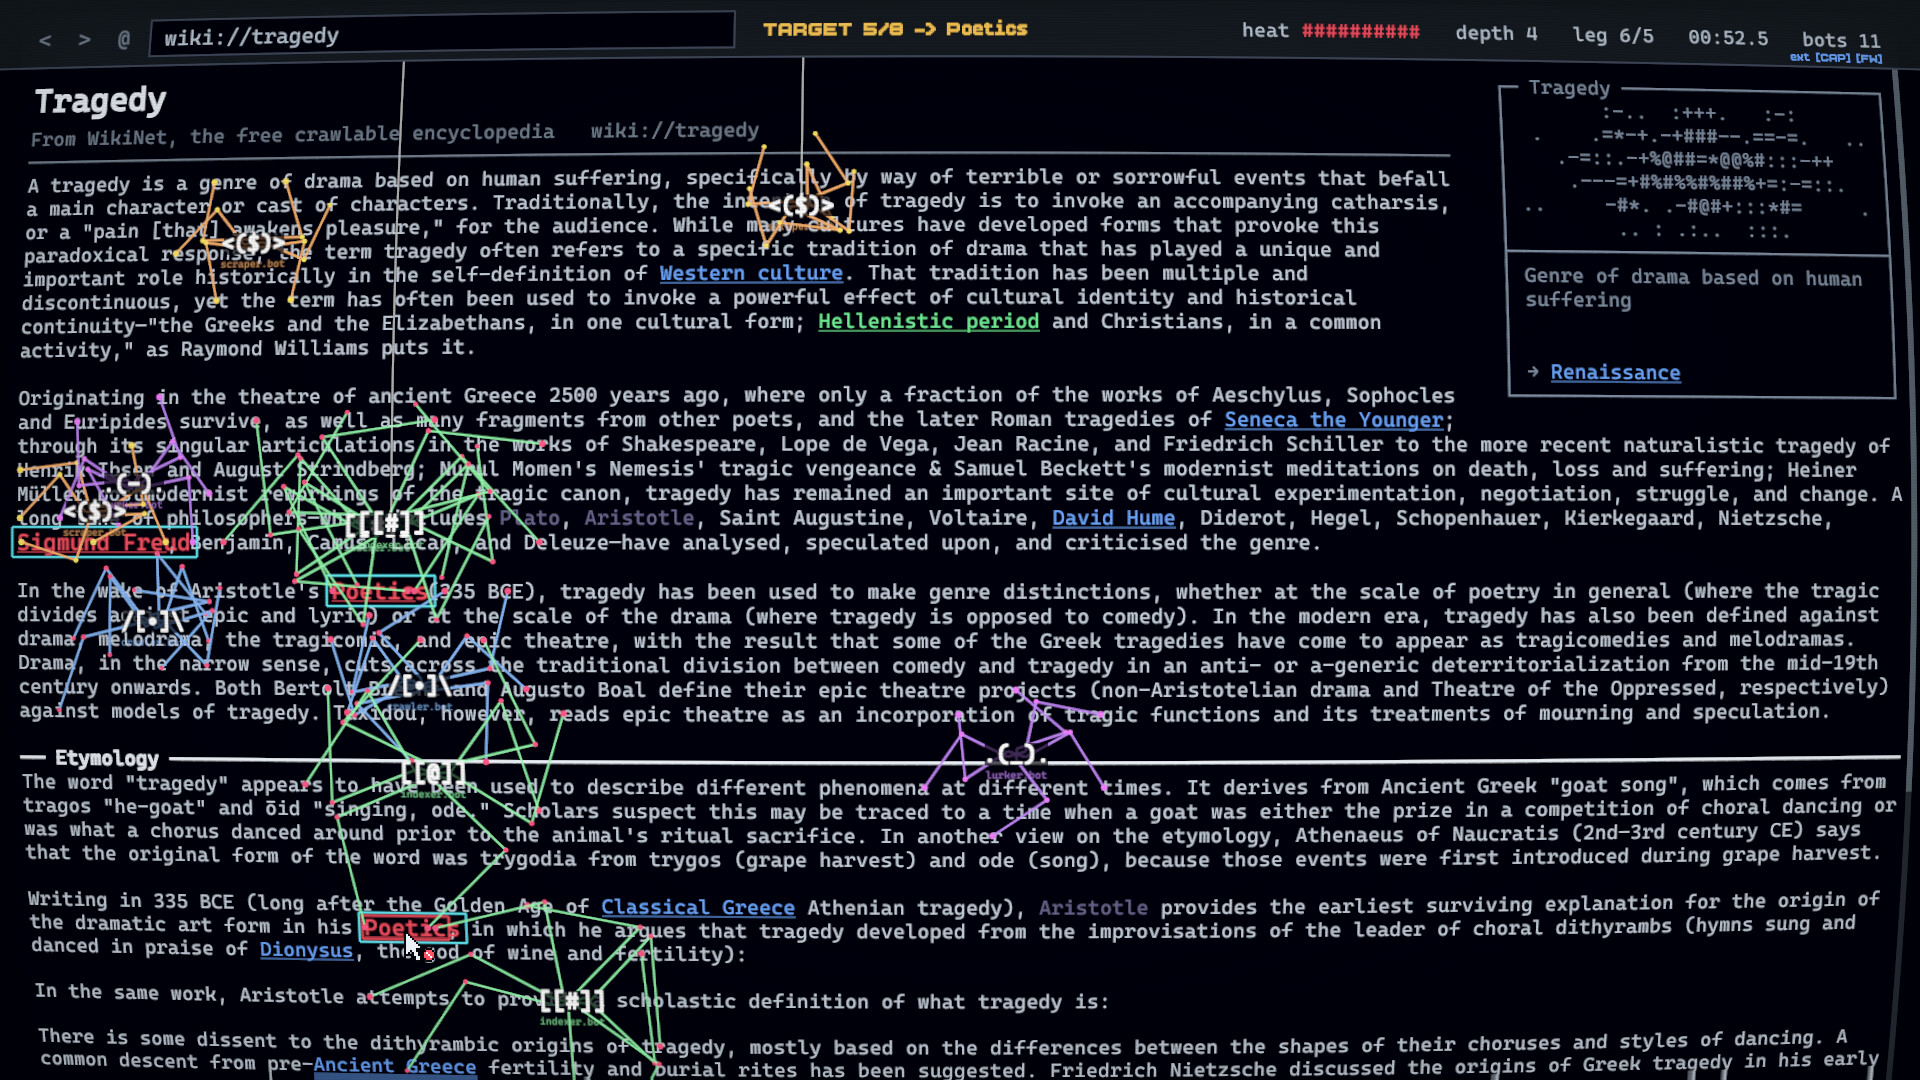Click the scraper bot <($)> hanging below the address bar

pyautogui.click(x=801, y=206)
